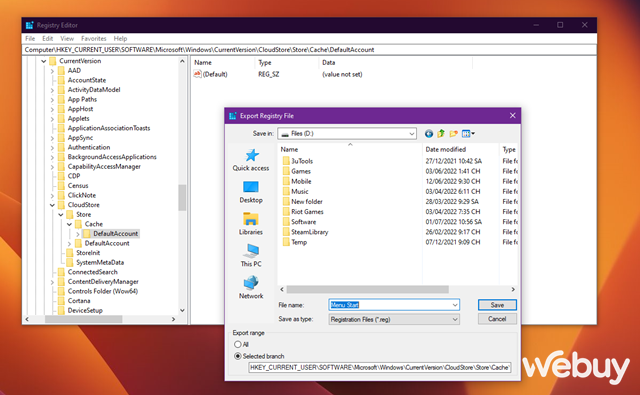Screen dimensions: 640x395
Task: Open the File menu in Registry Editor
Action: 30,38
